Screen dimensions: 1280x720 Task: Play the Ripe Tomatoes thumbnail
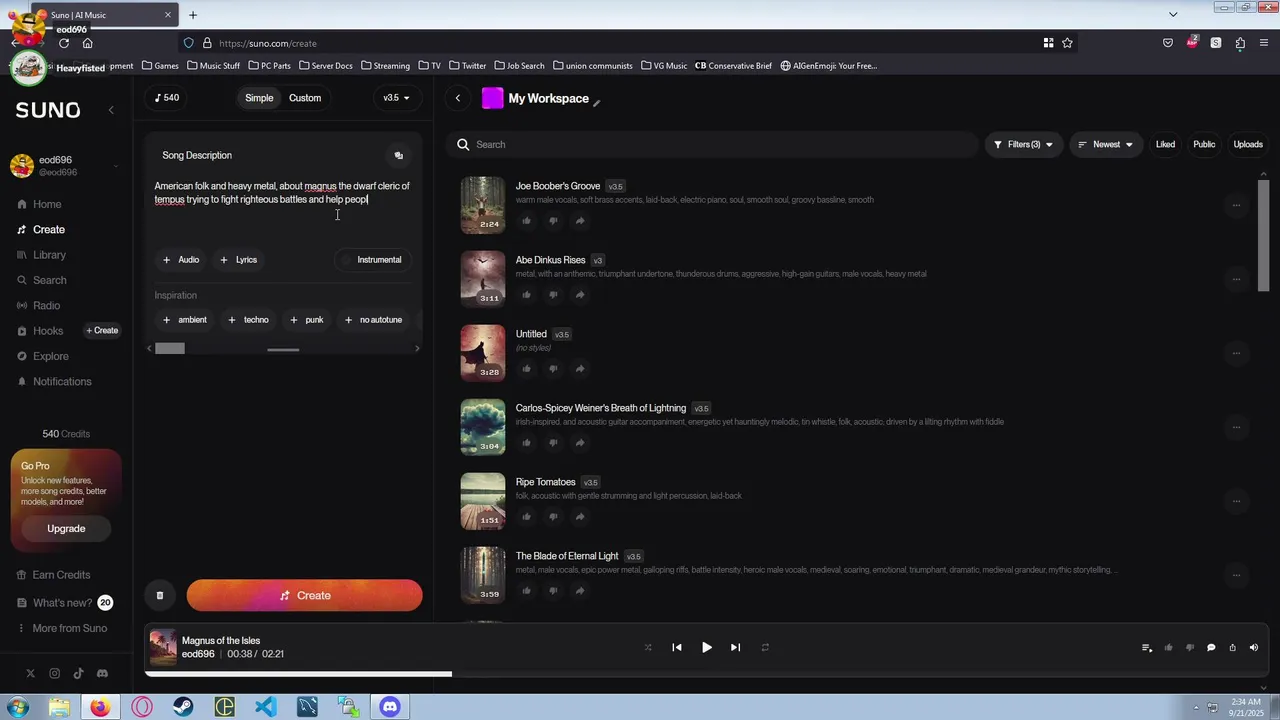point(483,501)
